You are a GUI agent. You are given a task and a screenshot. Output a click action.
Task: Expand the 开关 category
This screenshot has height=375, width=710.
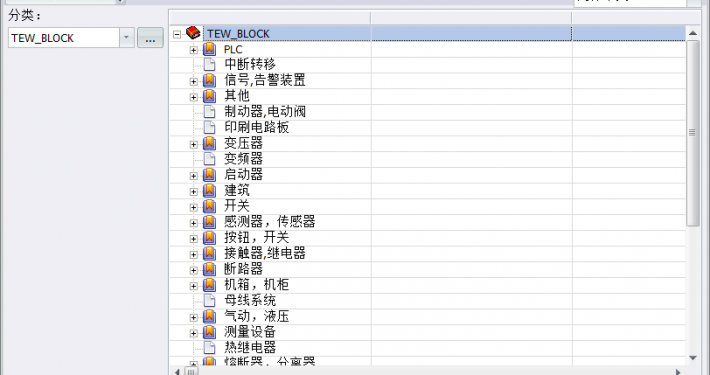click(x=193, y=207)
